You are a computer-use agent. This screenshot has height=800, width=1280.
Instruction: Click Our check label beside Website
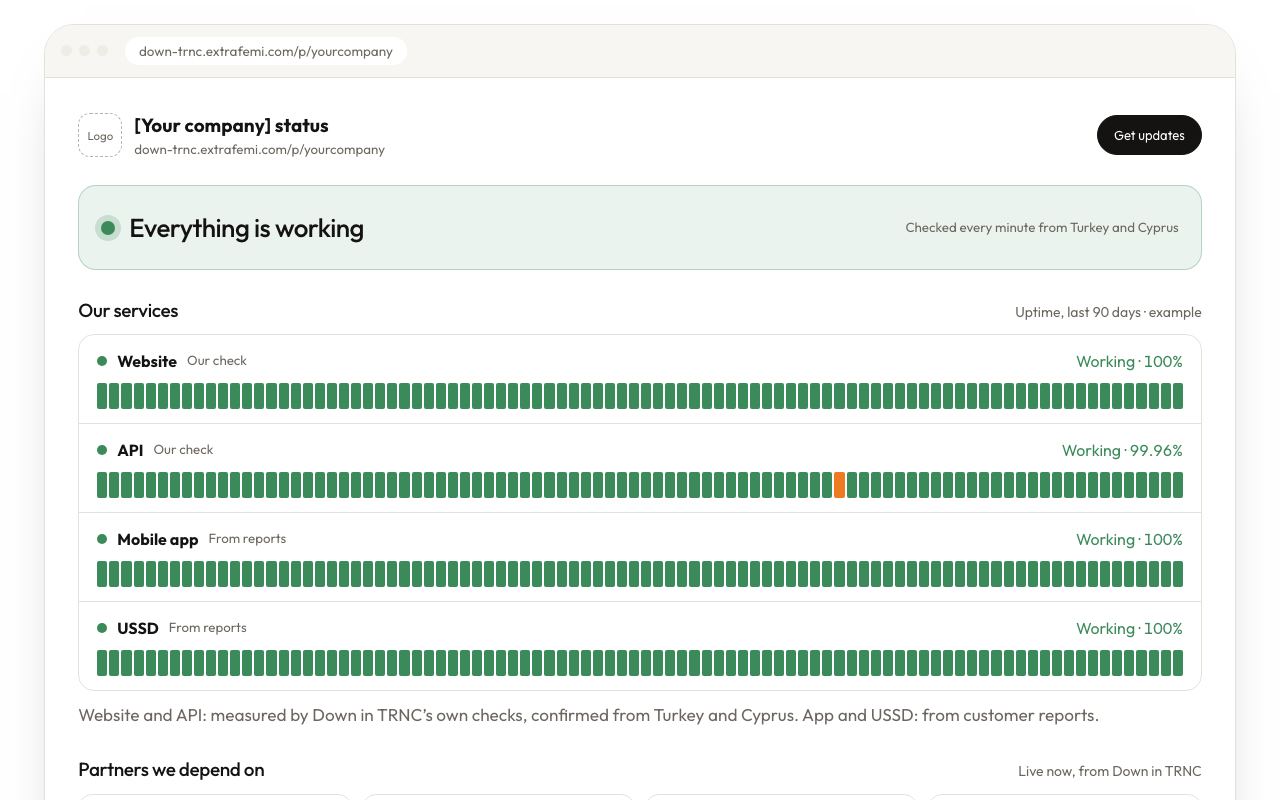tap(217, 360)
